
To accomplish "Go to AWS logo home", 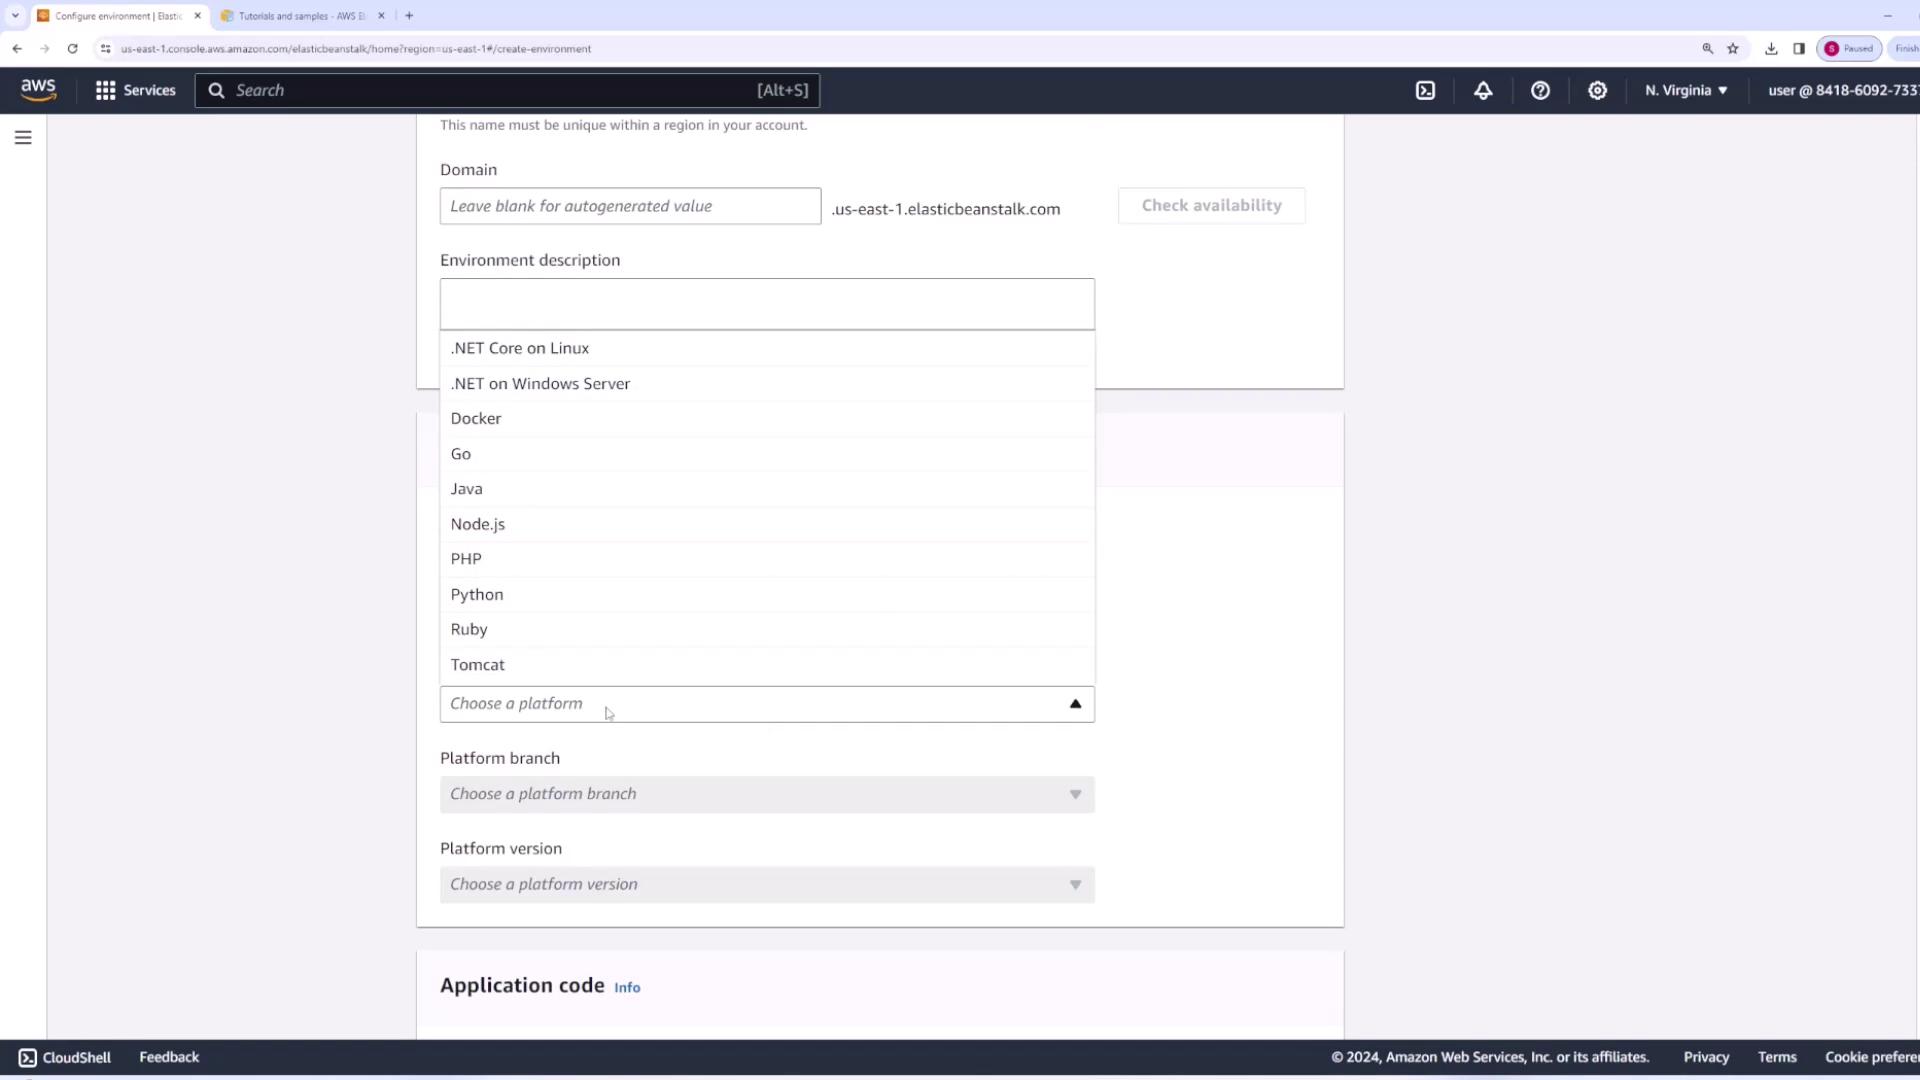I will pos(38,90).
